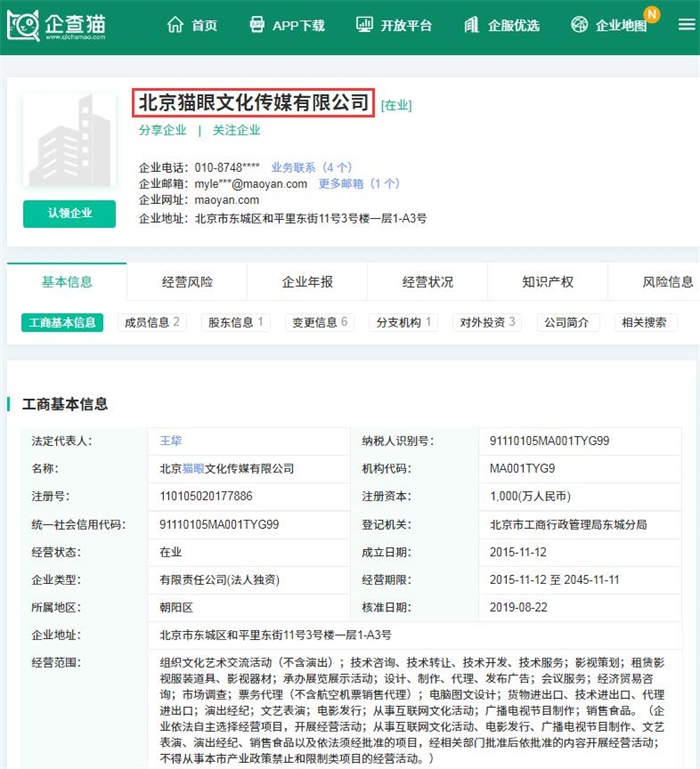Click the highlighted 猫眼 in 名称 row
700x769 pixels.
193,468
